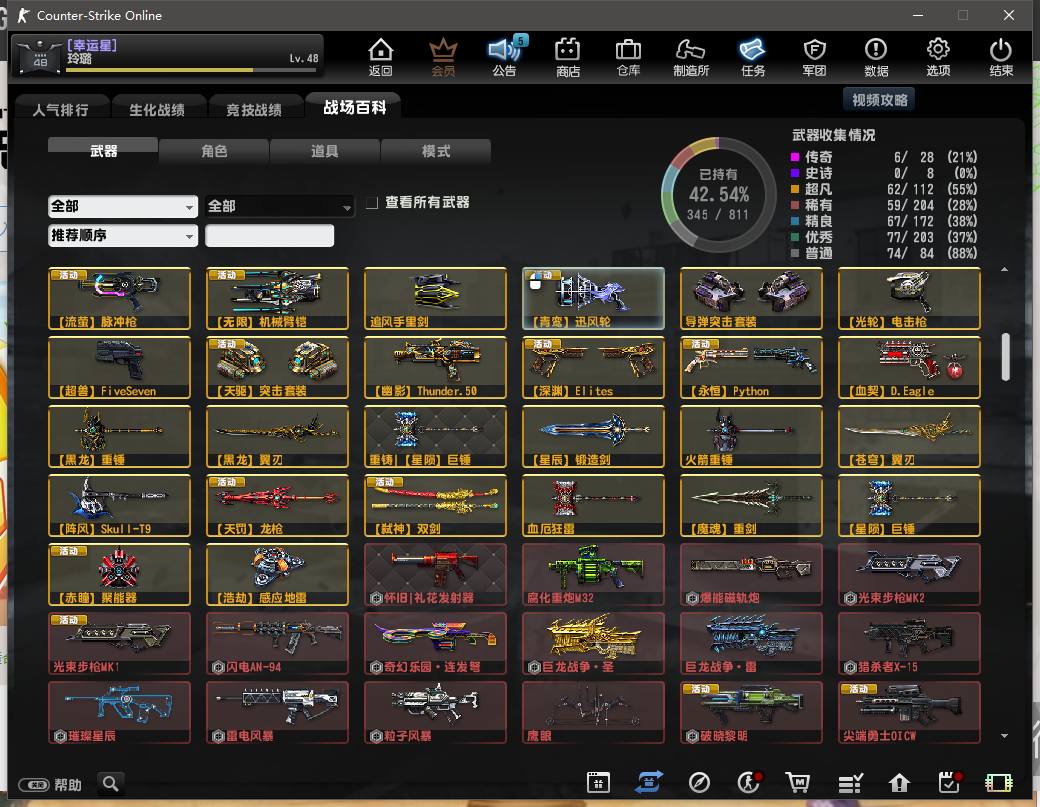Viewport: 1040px width, 807px height.
Task: Click the 视频攻略 button
Action: point(879,99)
